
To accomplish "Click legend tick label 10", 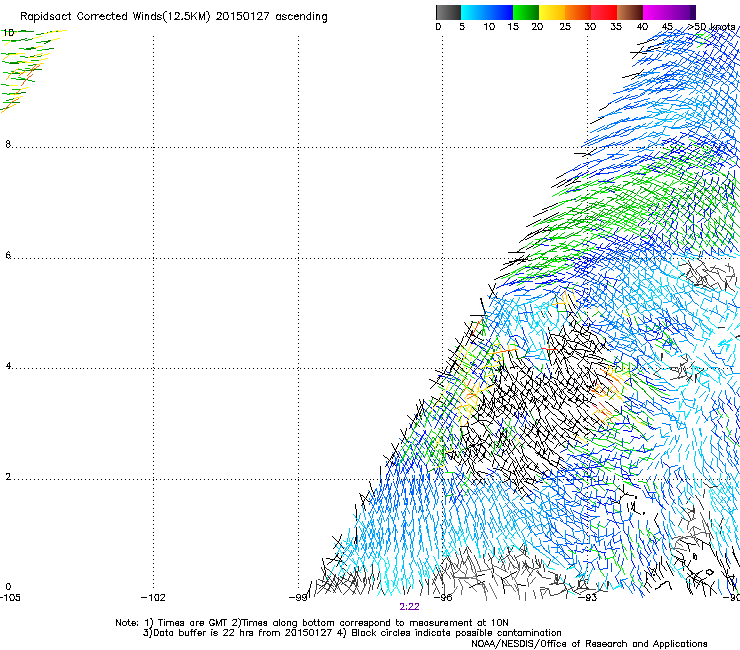I will point(489,27).
